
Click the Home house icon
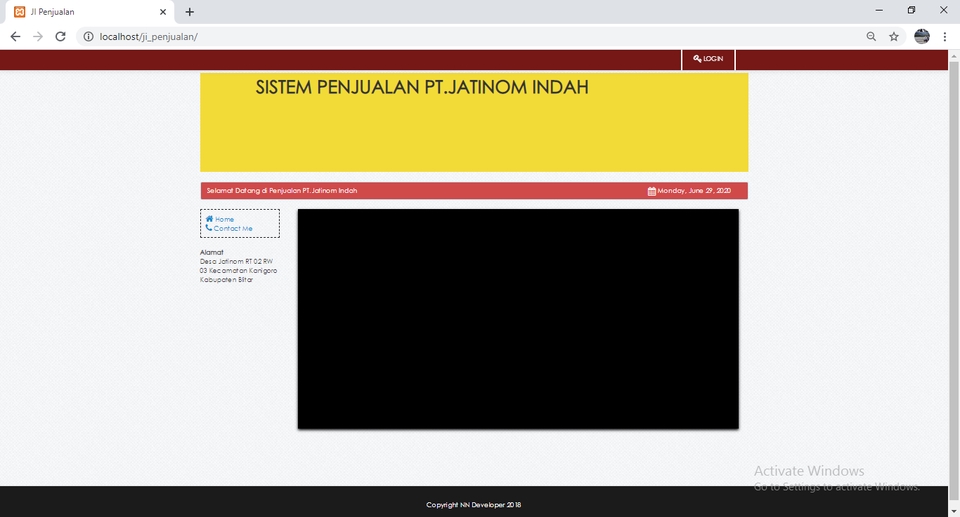point(209,219)
